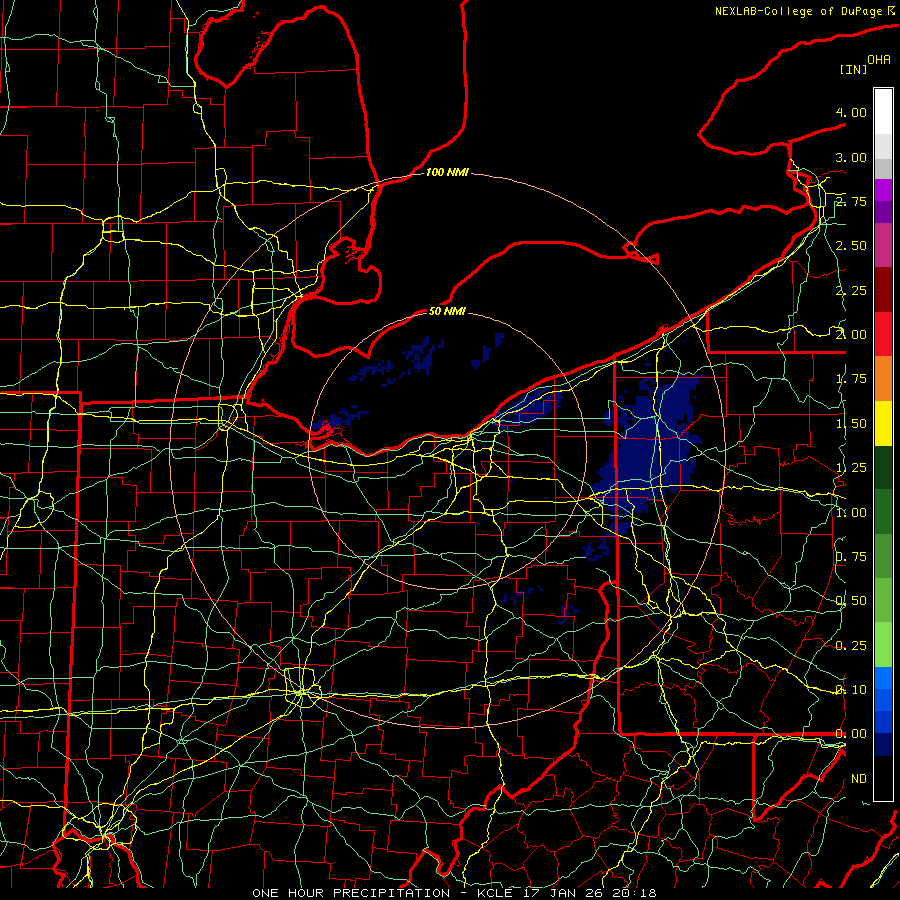Click the 1.50 legend value
Screen dimensions: 900x900
coord(851,424)
